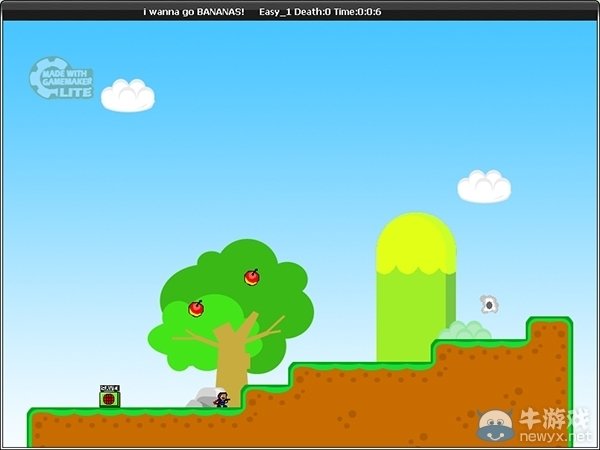Screen dimensions: 600x450
Task: Click the white cloud on the right side
Action: (484, 186)
